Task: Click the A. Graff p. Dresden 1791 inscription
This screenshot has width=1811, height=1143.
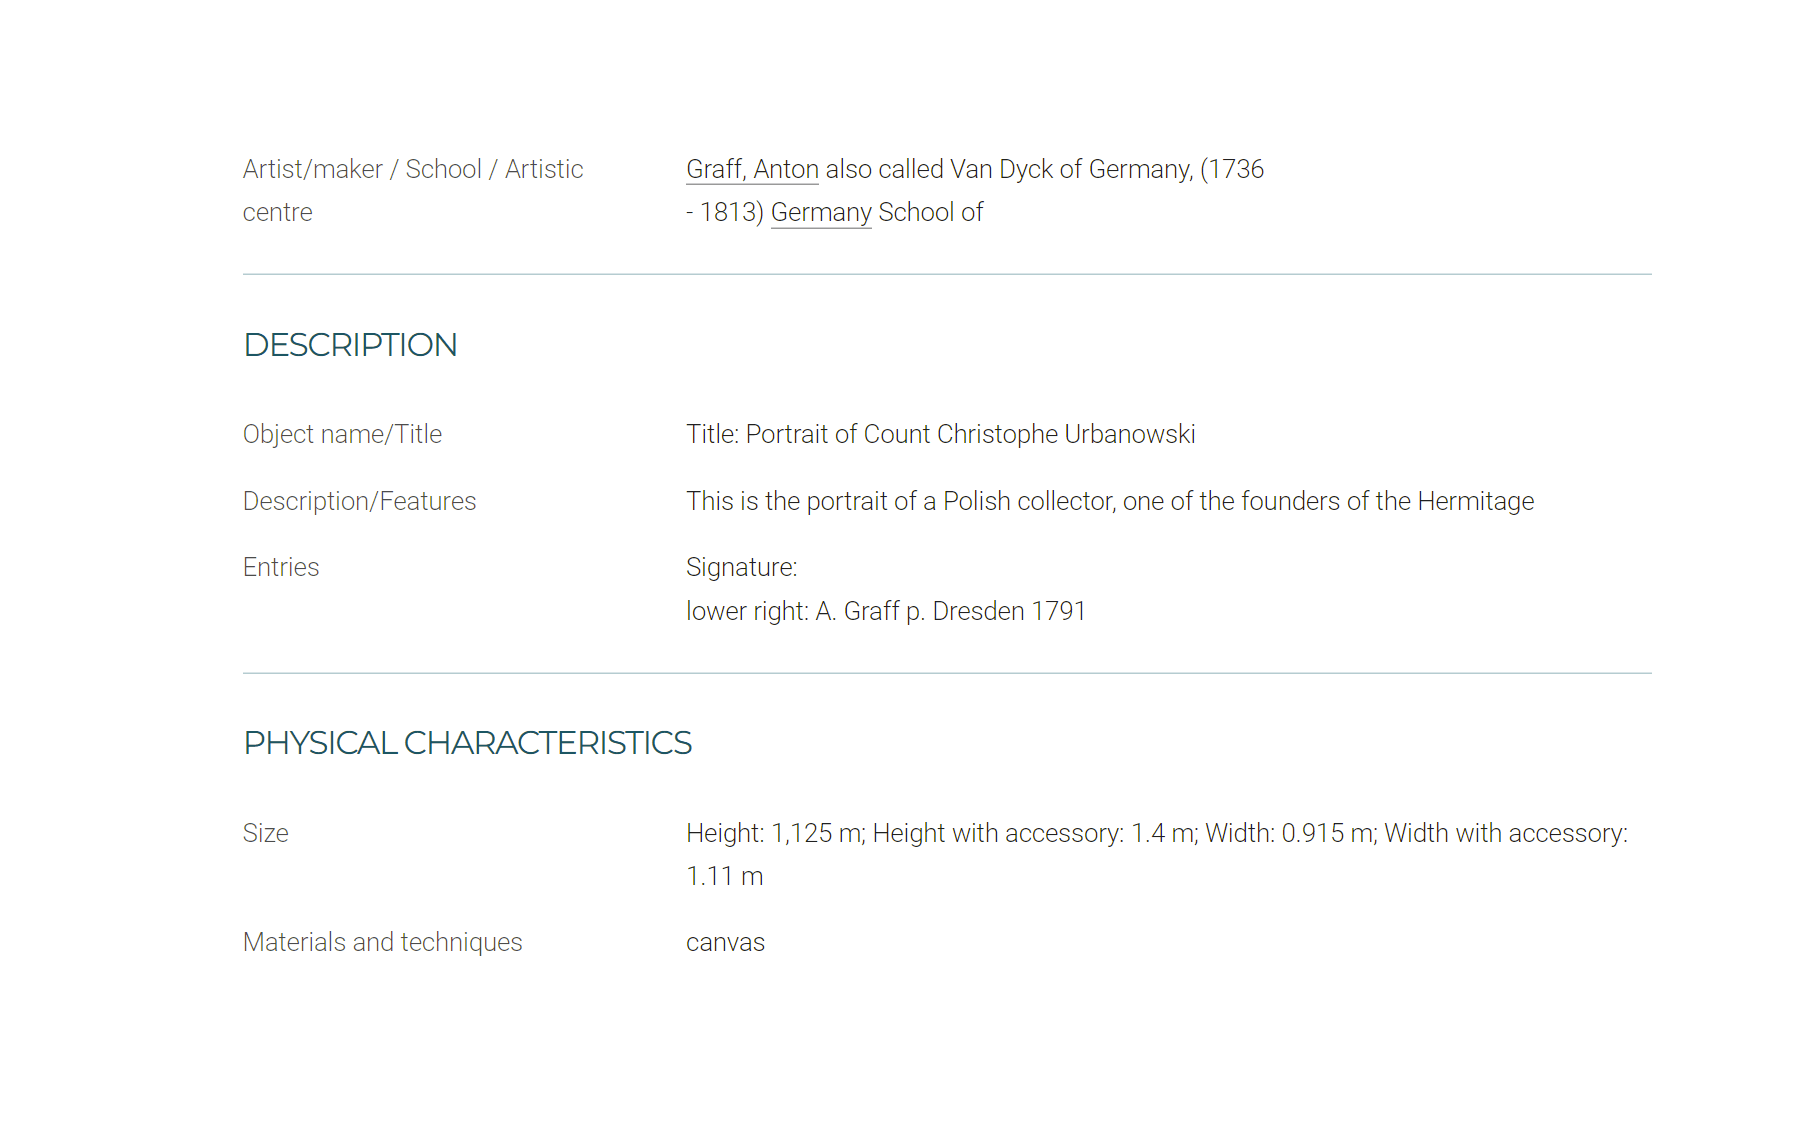Action: coord(950,611)
